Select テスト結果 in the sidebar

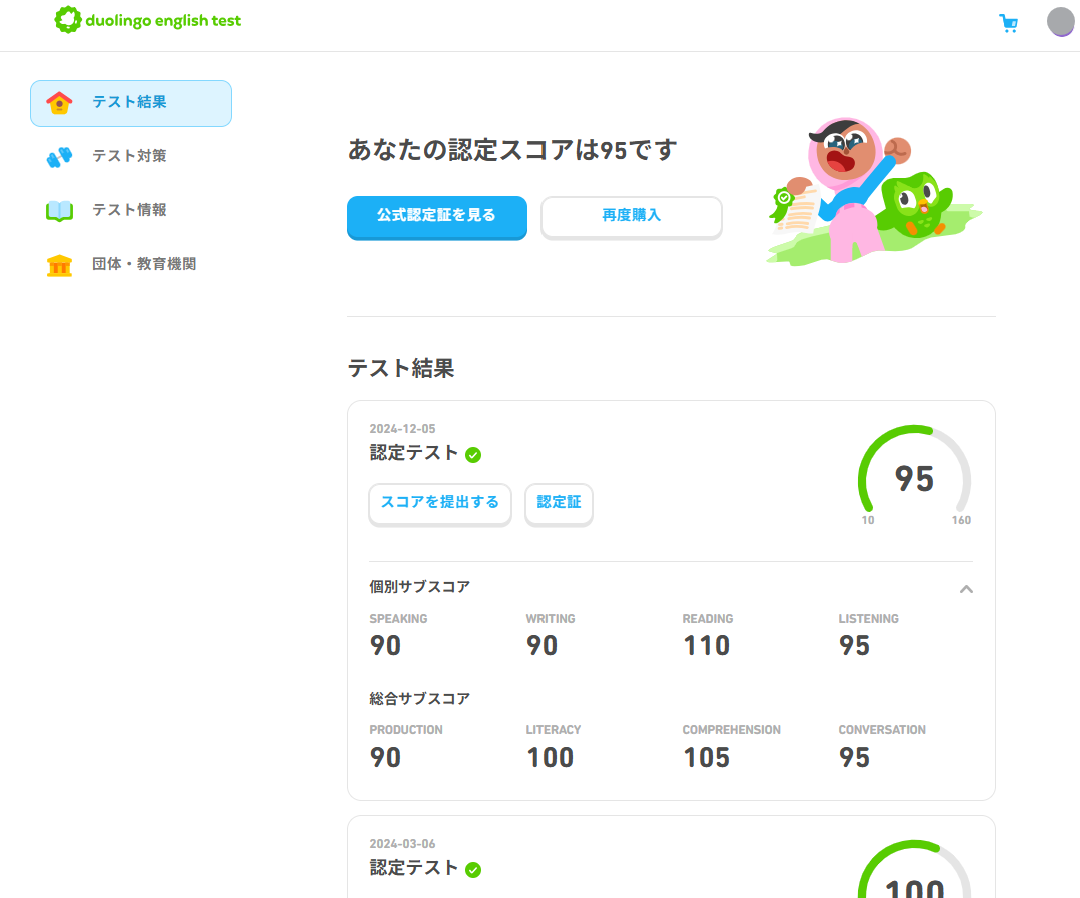pos(131,103)
